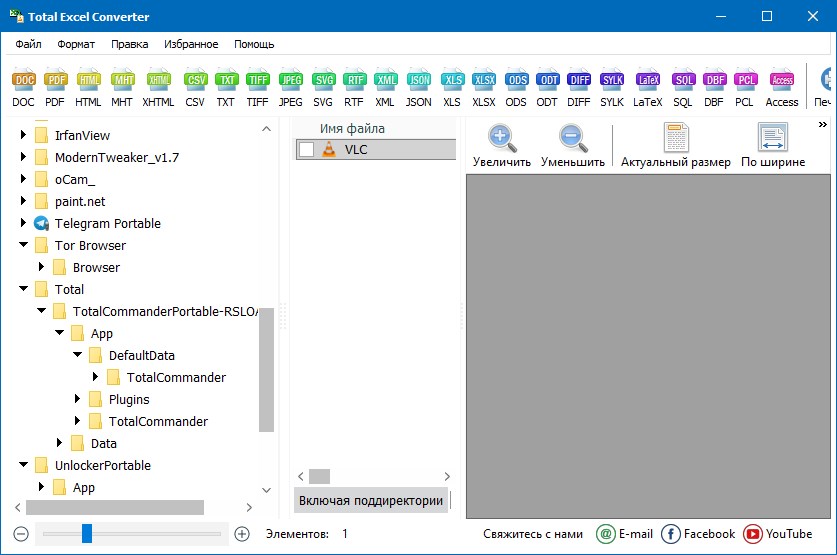Click file list horizontal scrollbar right arrow
Screen dimensions: 837x555
(x=447, y=476)
